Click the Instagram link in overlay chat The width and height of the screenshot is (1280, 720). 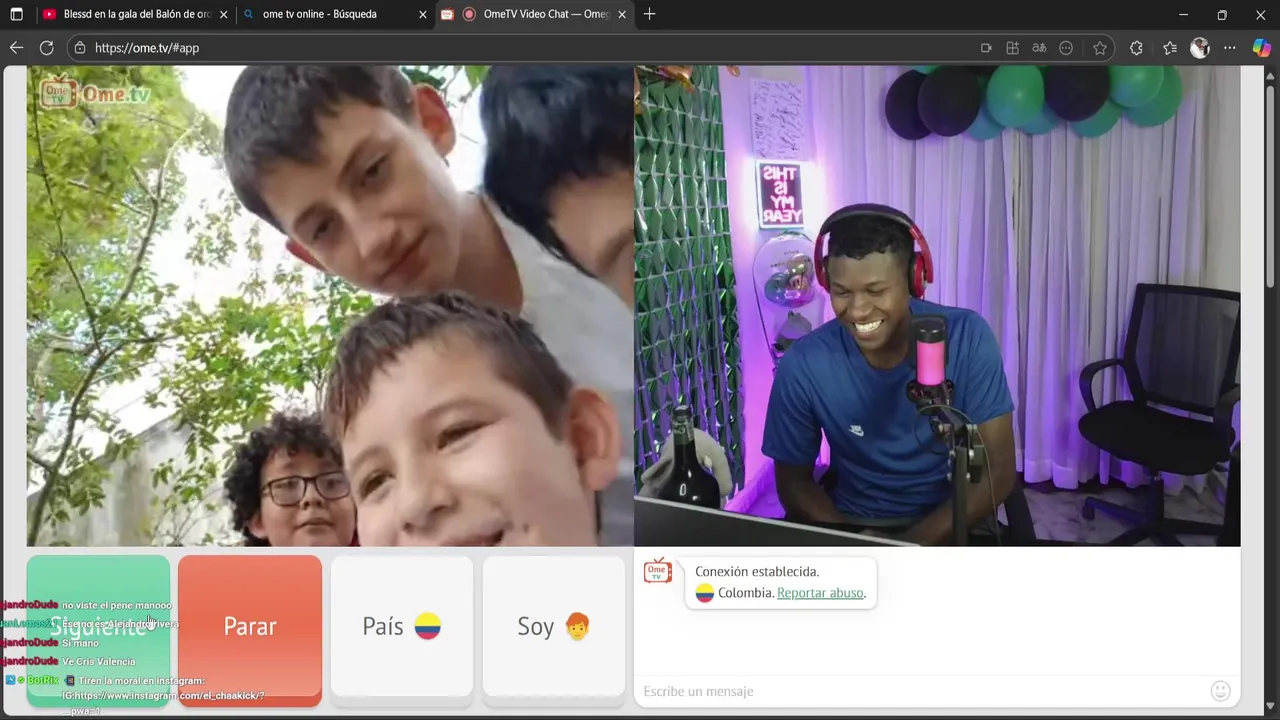click(163, 695)
